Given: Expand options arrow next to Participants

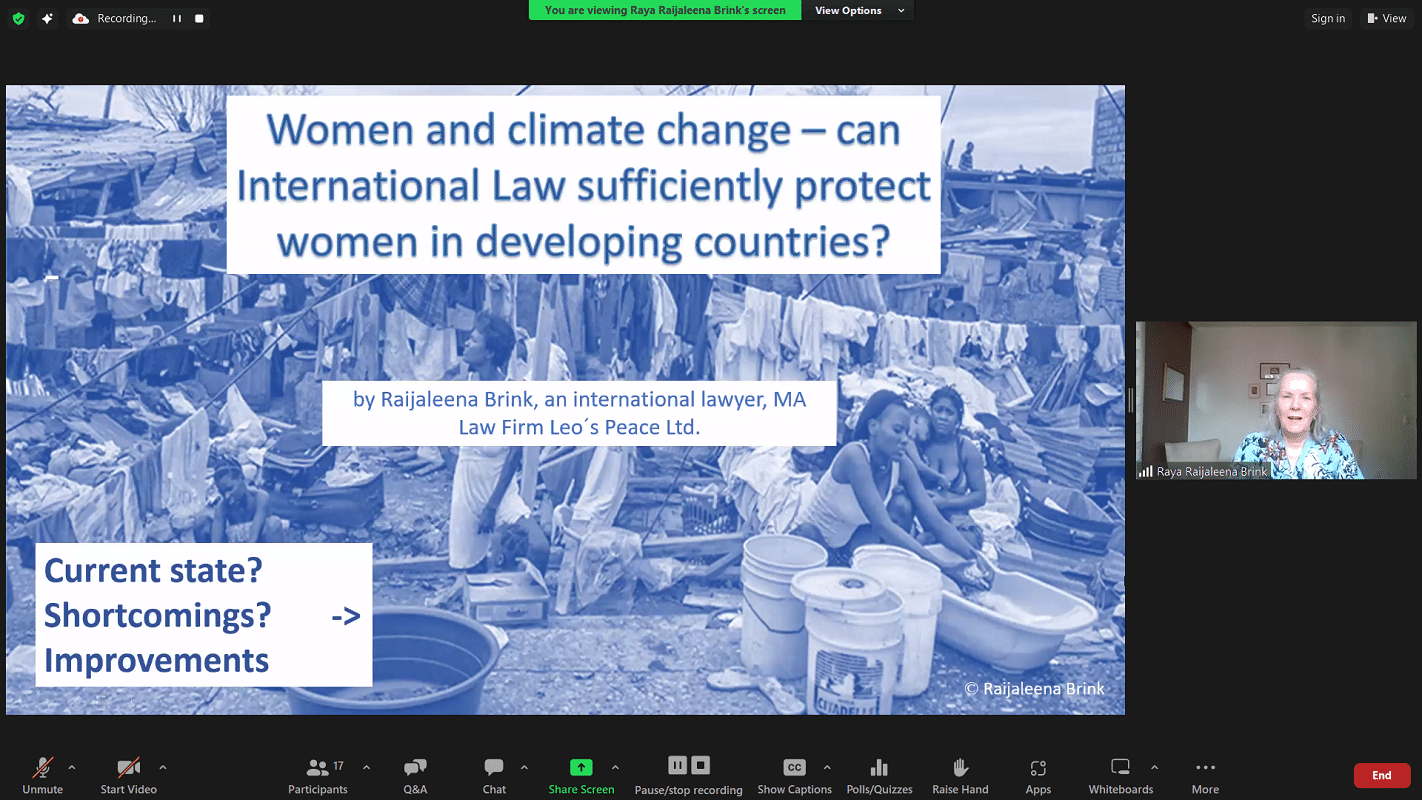Looking at the screenshot, I should click(366, 767).
